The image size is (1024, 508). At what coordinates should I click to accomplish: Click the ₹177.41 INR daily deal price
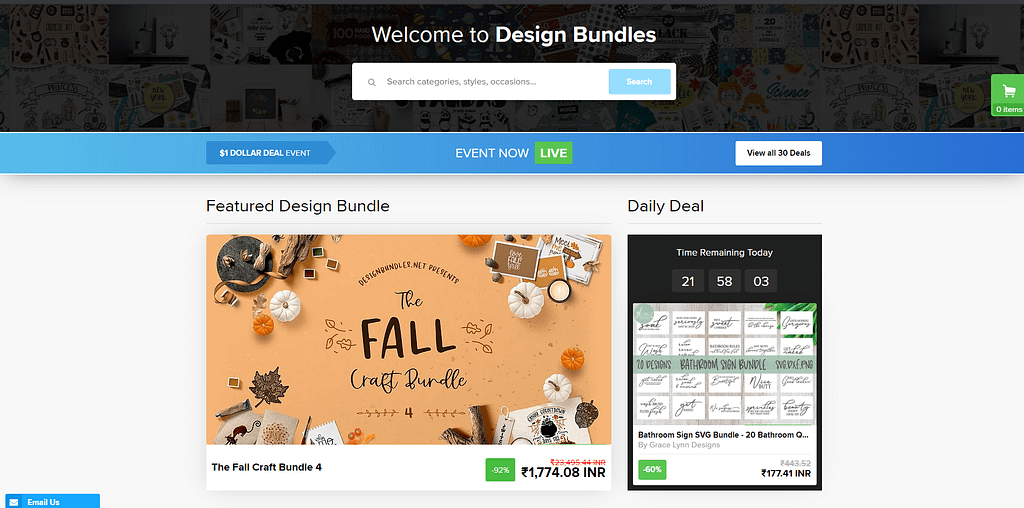[786, 473]
